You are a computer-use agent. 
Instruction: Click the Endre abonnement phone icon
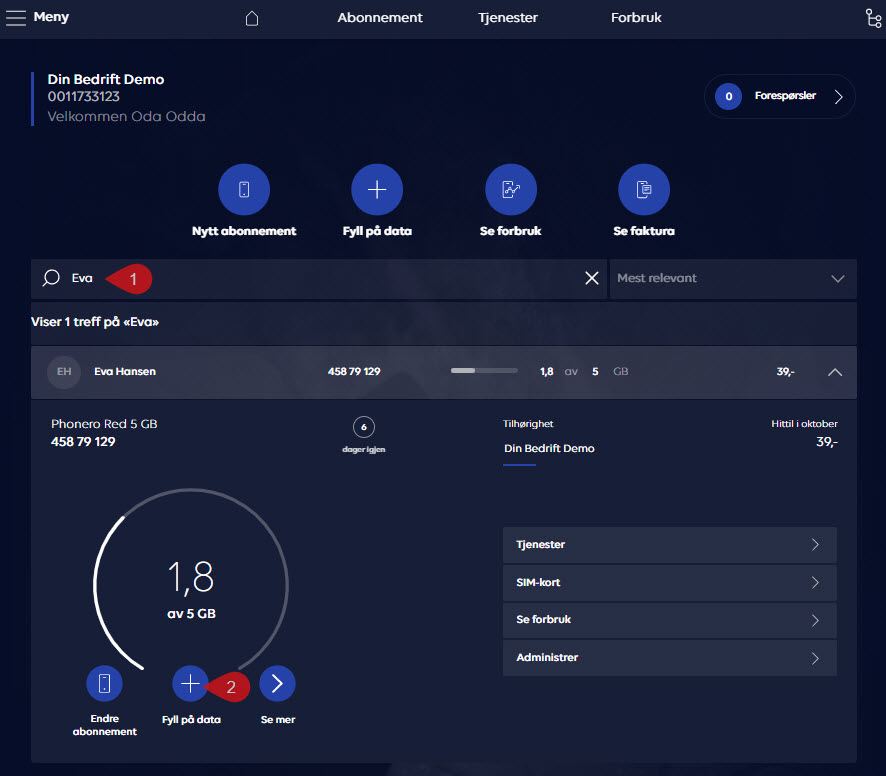point(105,683)
